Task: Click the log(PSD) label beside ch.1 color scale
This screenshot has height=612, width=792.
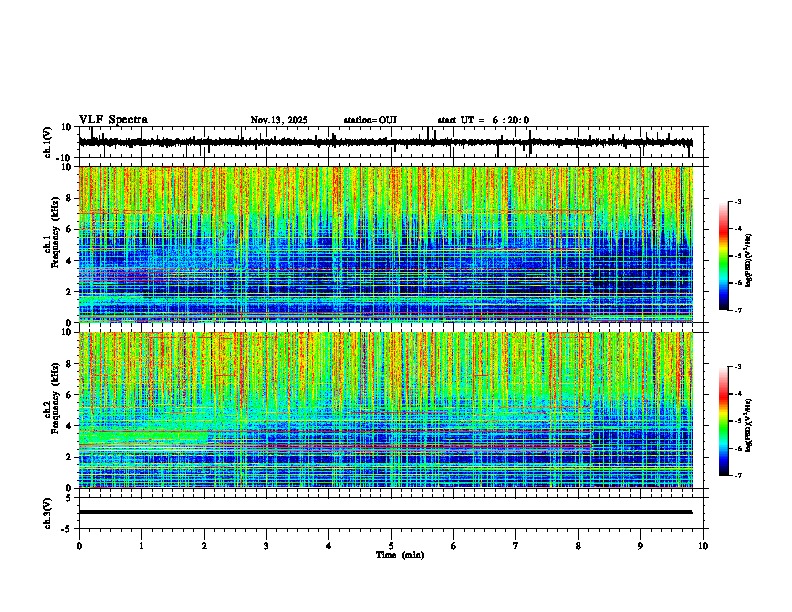Action: pos(748,260)
